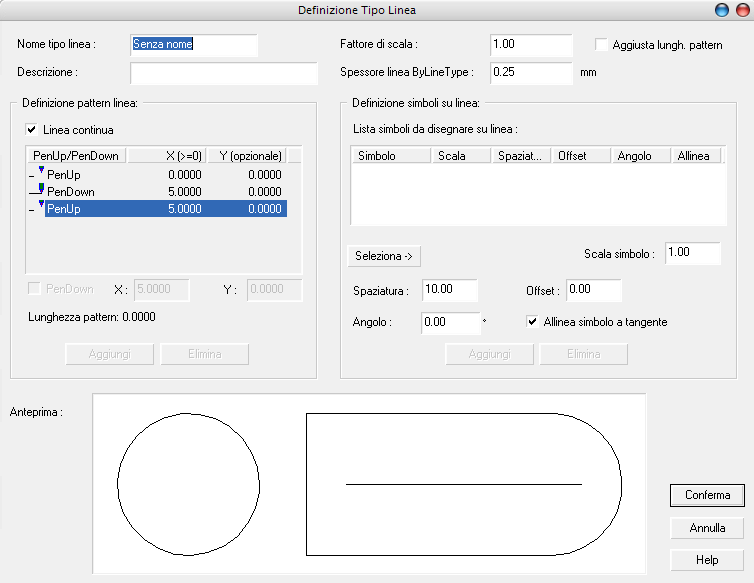Click the Simbolo column header

tap(391, 156)
